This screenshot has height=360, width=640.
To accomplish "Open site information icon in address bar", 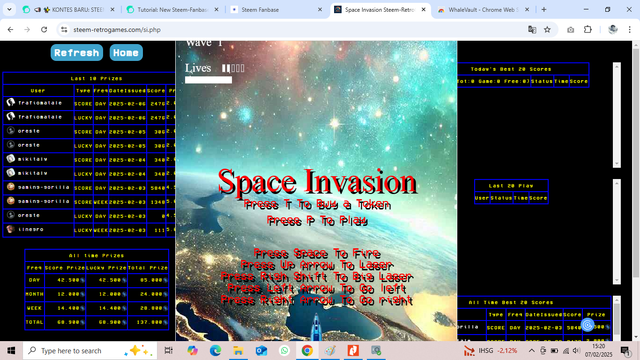I will point(64,30).
